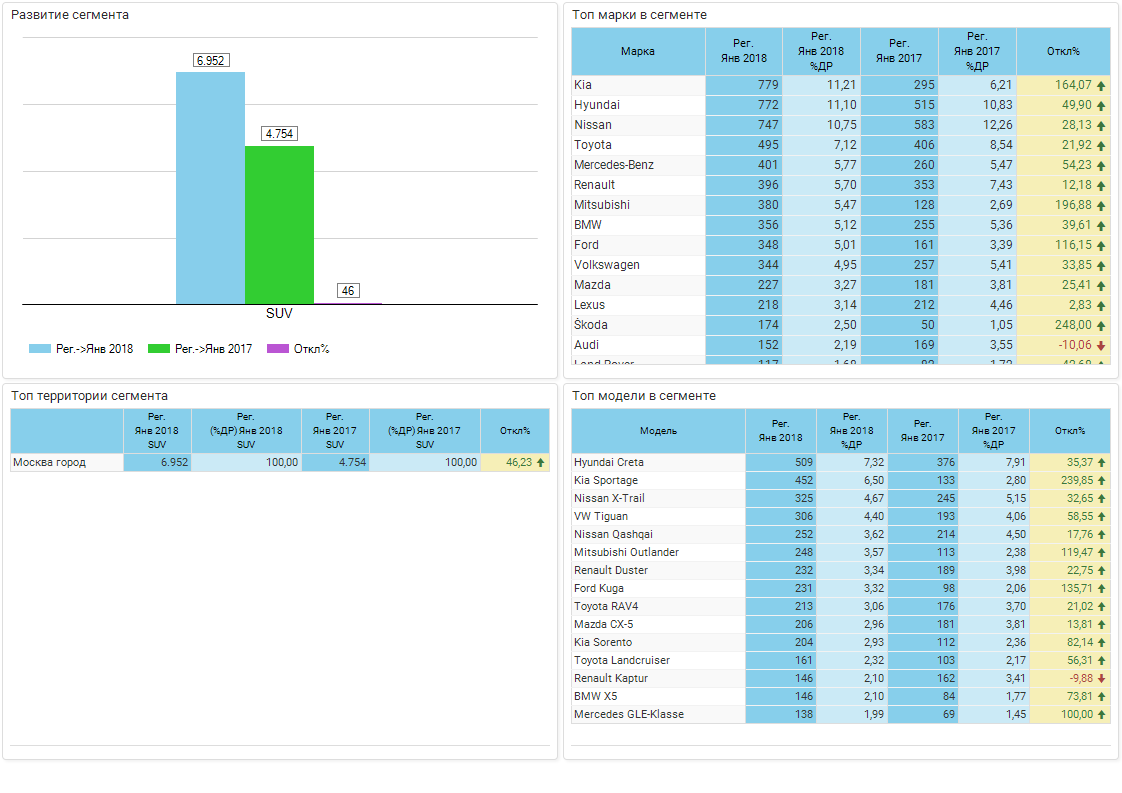Click the Топ территории сегмента title
Viewport: 1122px width, 793px height.
pyautogui.click(x=89, y=396)
